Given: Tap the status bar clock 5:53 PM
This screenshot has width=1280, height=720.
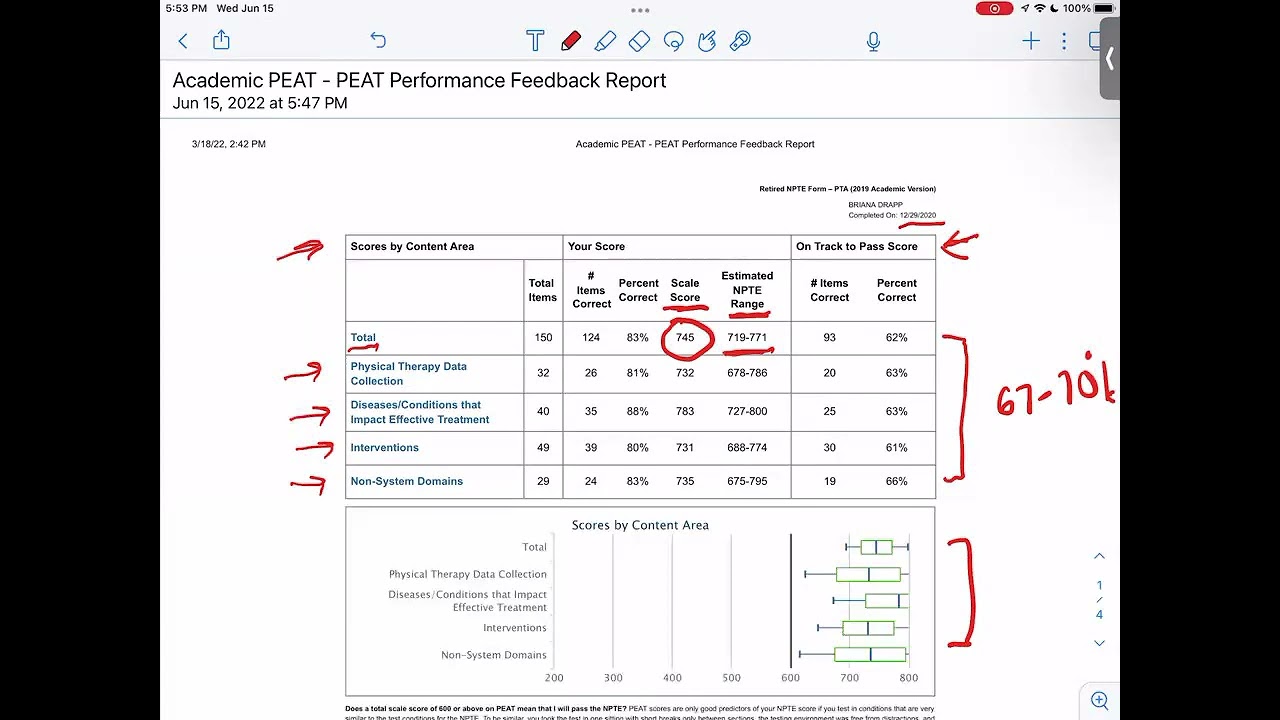Looking at the screenshot, I should tap(186, 8).
